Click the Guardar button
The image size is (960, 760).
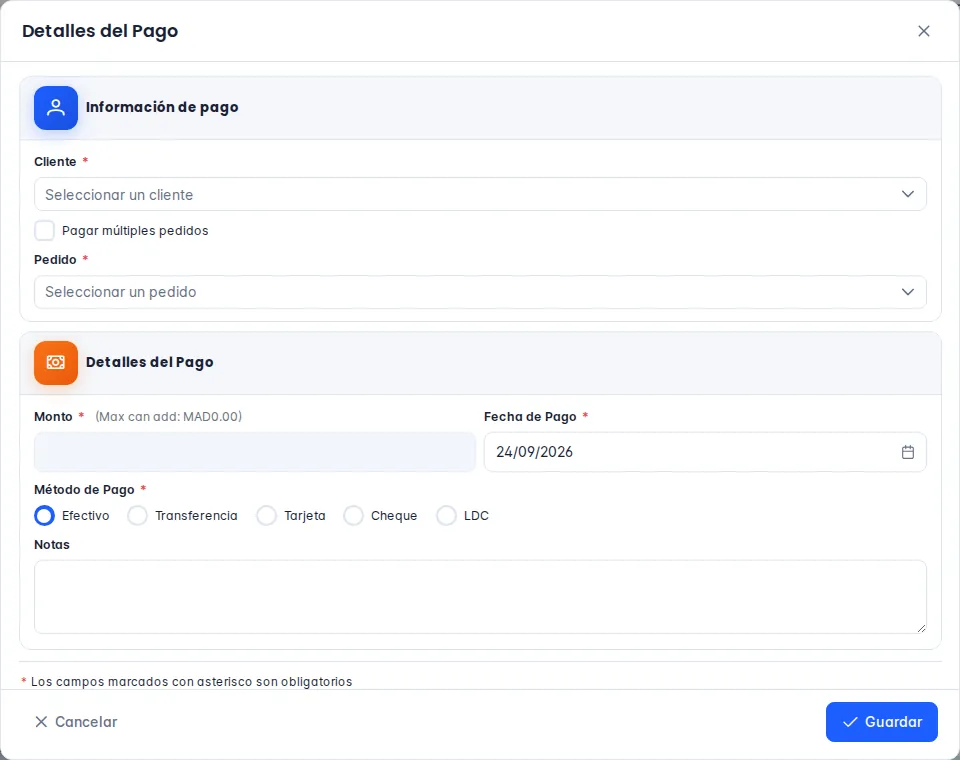click(x=882, y=722)
